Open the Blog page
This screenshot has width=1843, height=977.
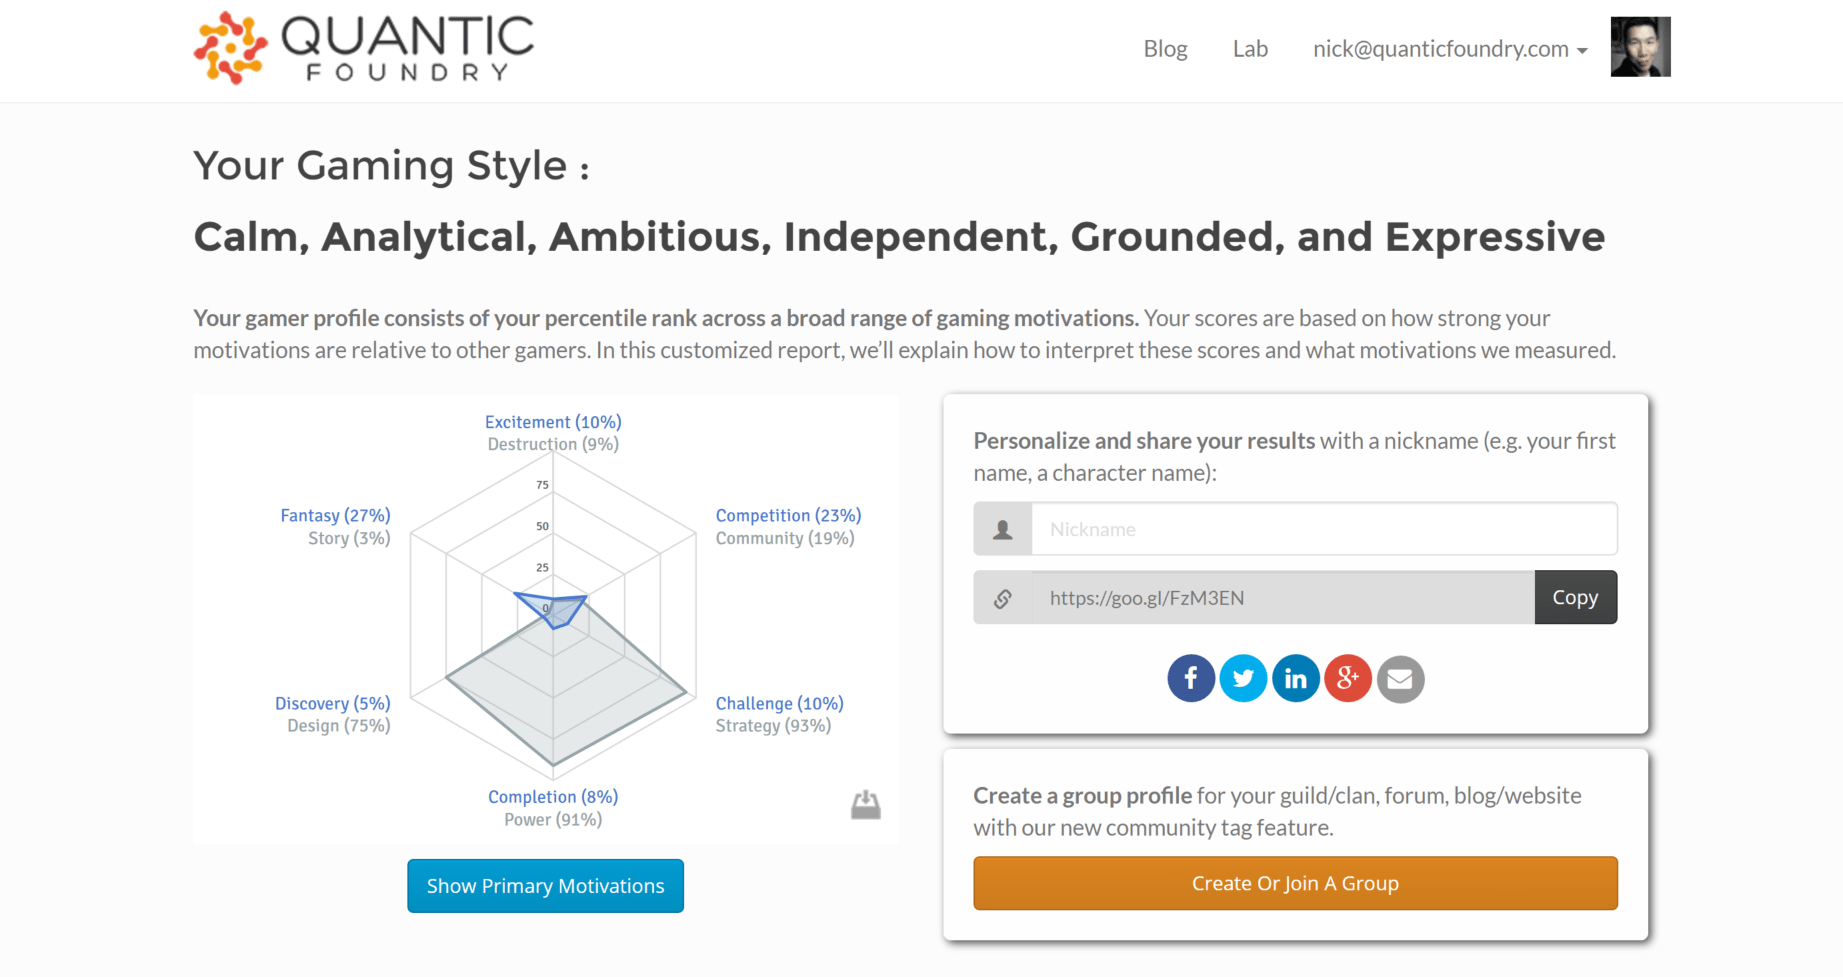[x=1165, y=49]
